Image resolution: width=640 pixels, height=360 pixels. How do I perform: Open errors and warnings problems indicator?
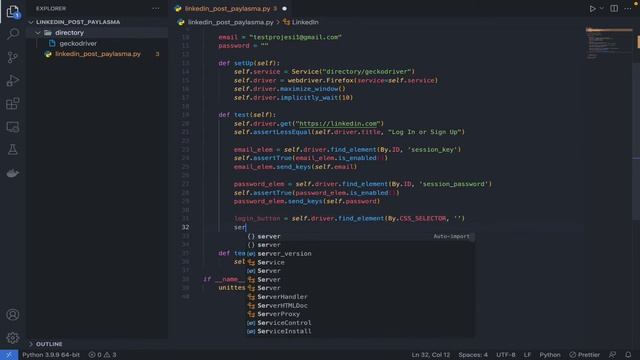pyautogui.click(x=102, y=355)
